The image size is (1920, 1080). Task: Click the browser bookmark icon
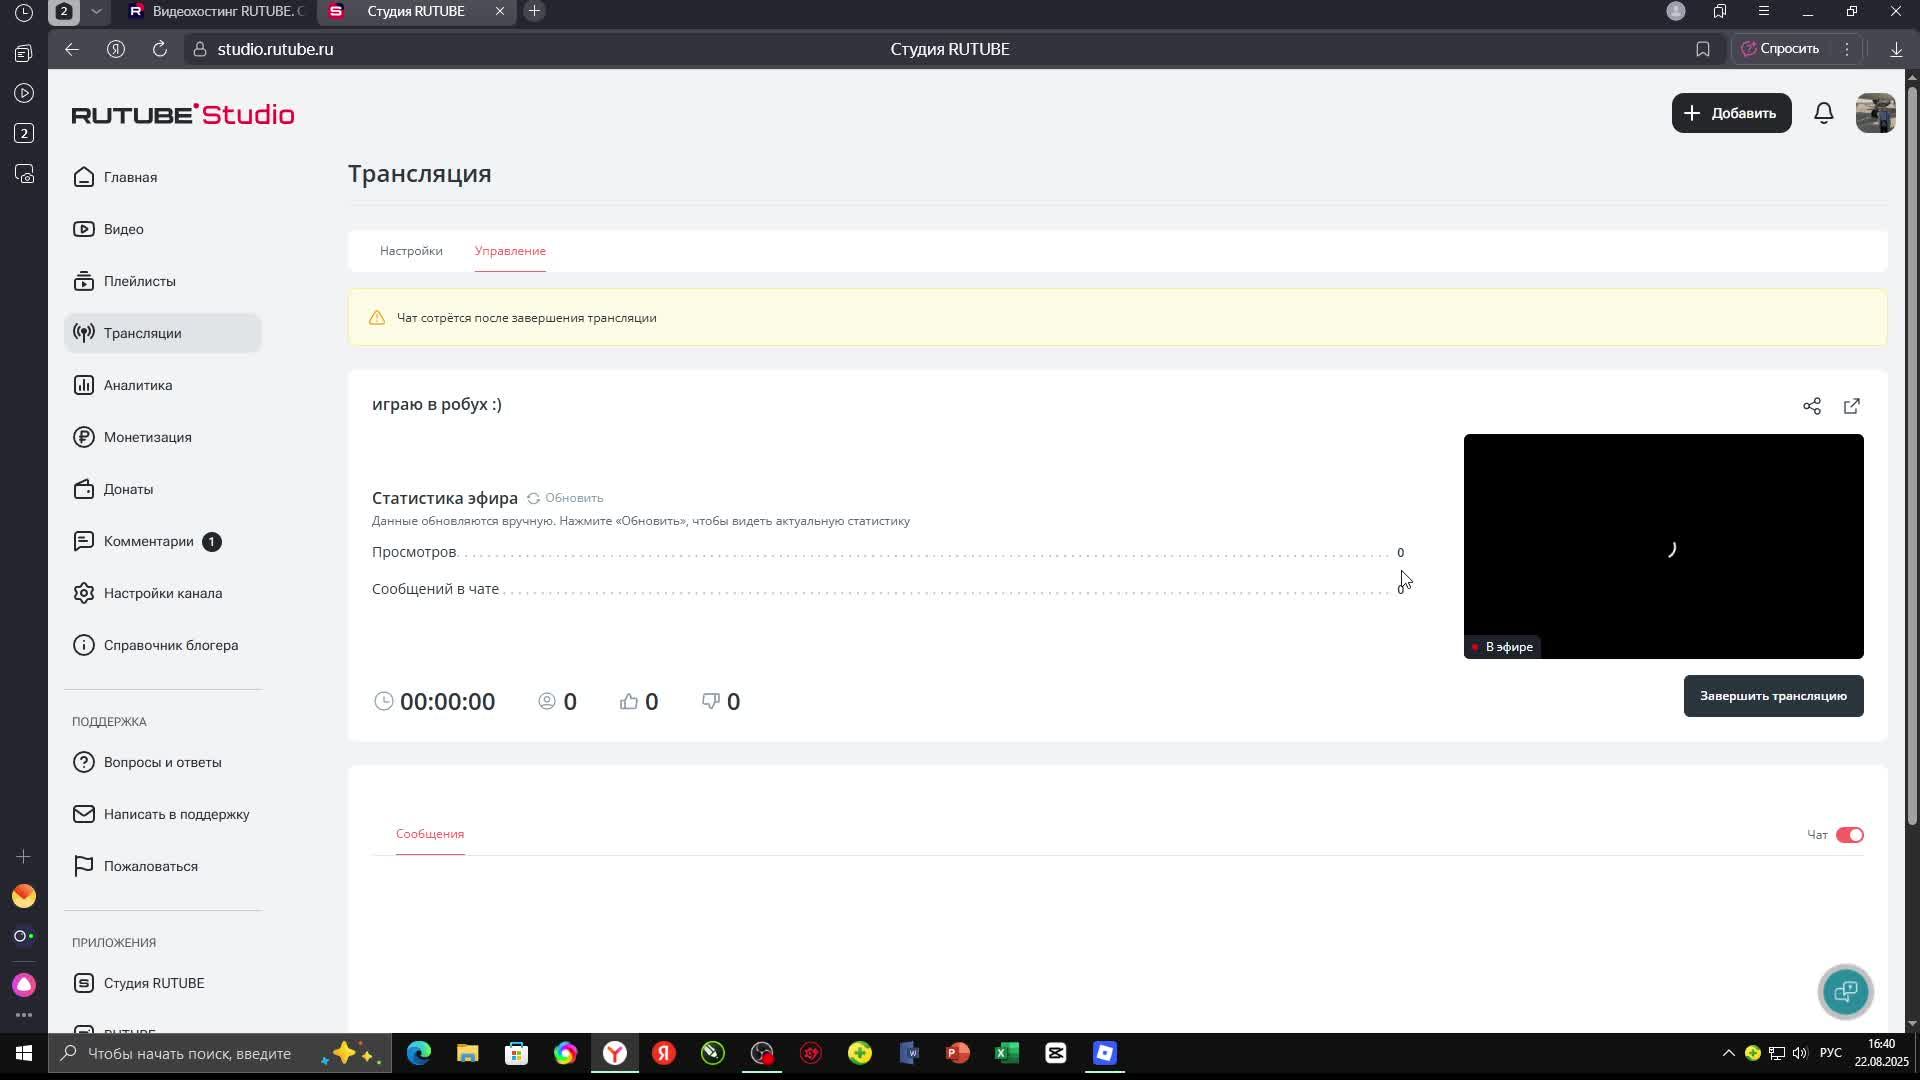pyautogui.click(x=1702, y=49)
